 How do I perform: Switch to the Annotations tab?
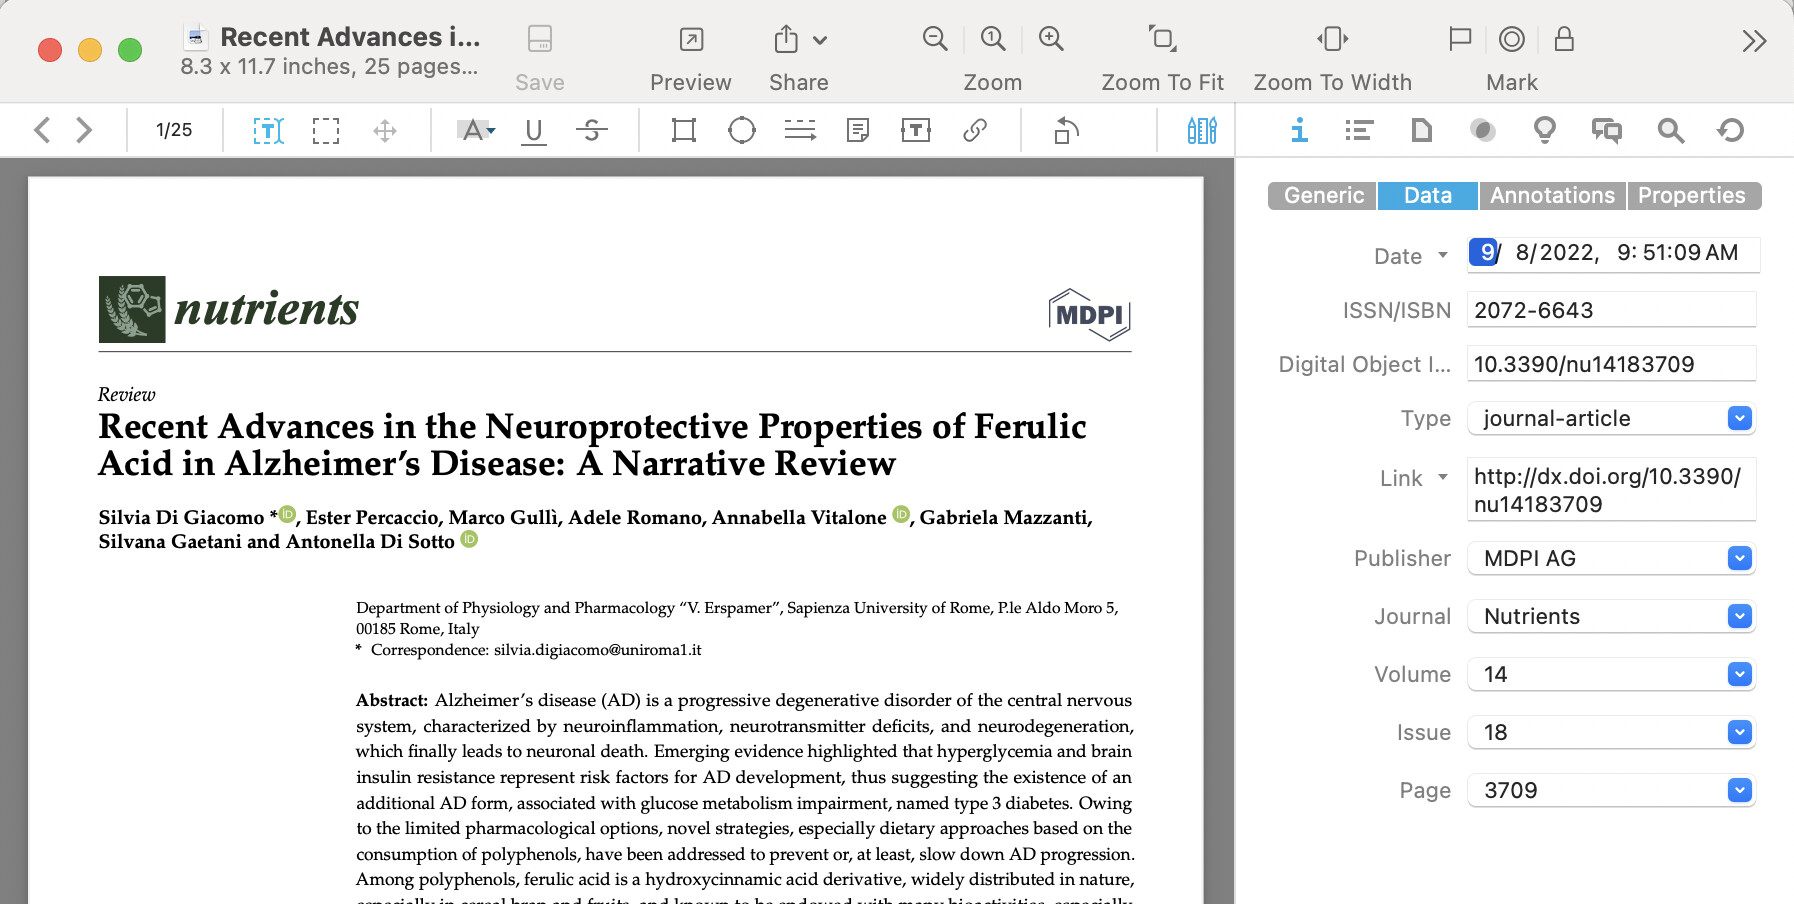click(1552, 196)
